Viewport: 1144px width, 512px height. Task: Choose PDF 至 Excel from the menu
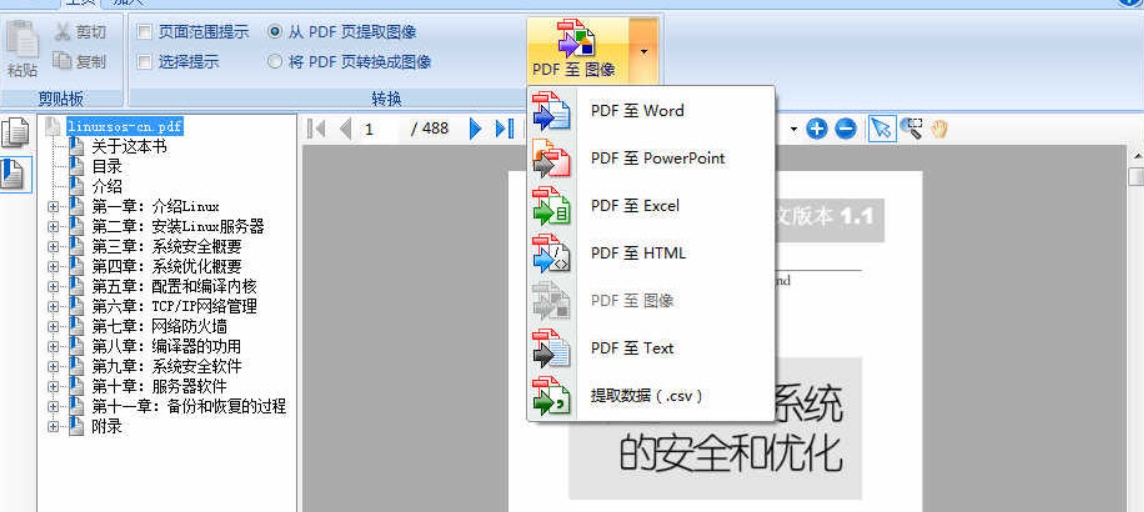coord(649,206)
